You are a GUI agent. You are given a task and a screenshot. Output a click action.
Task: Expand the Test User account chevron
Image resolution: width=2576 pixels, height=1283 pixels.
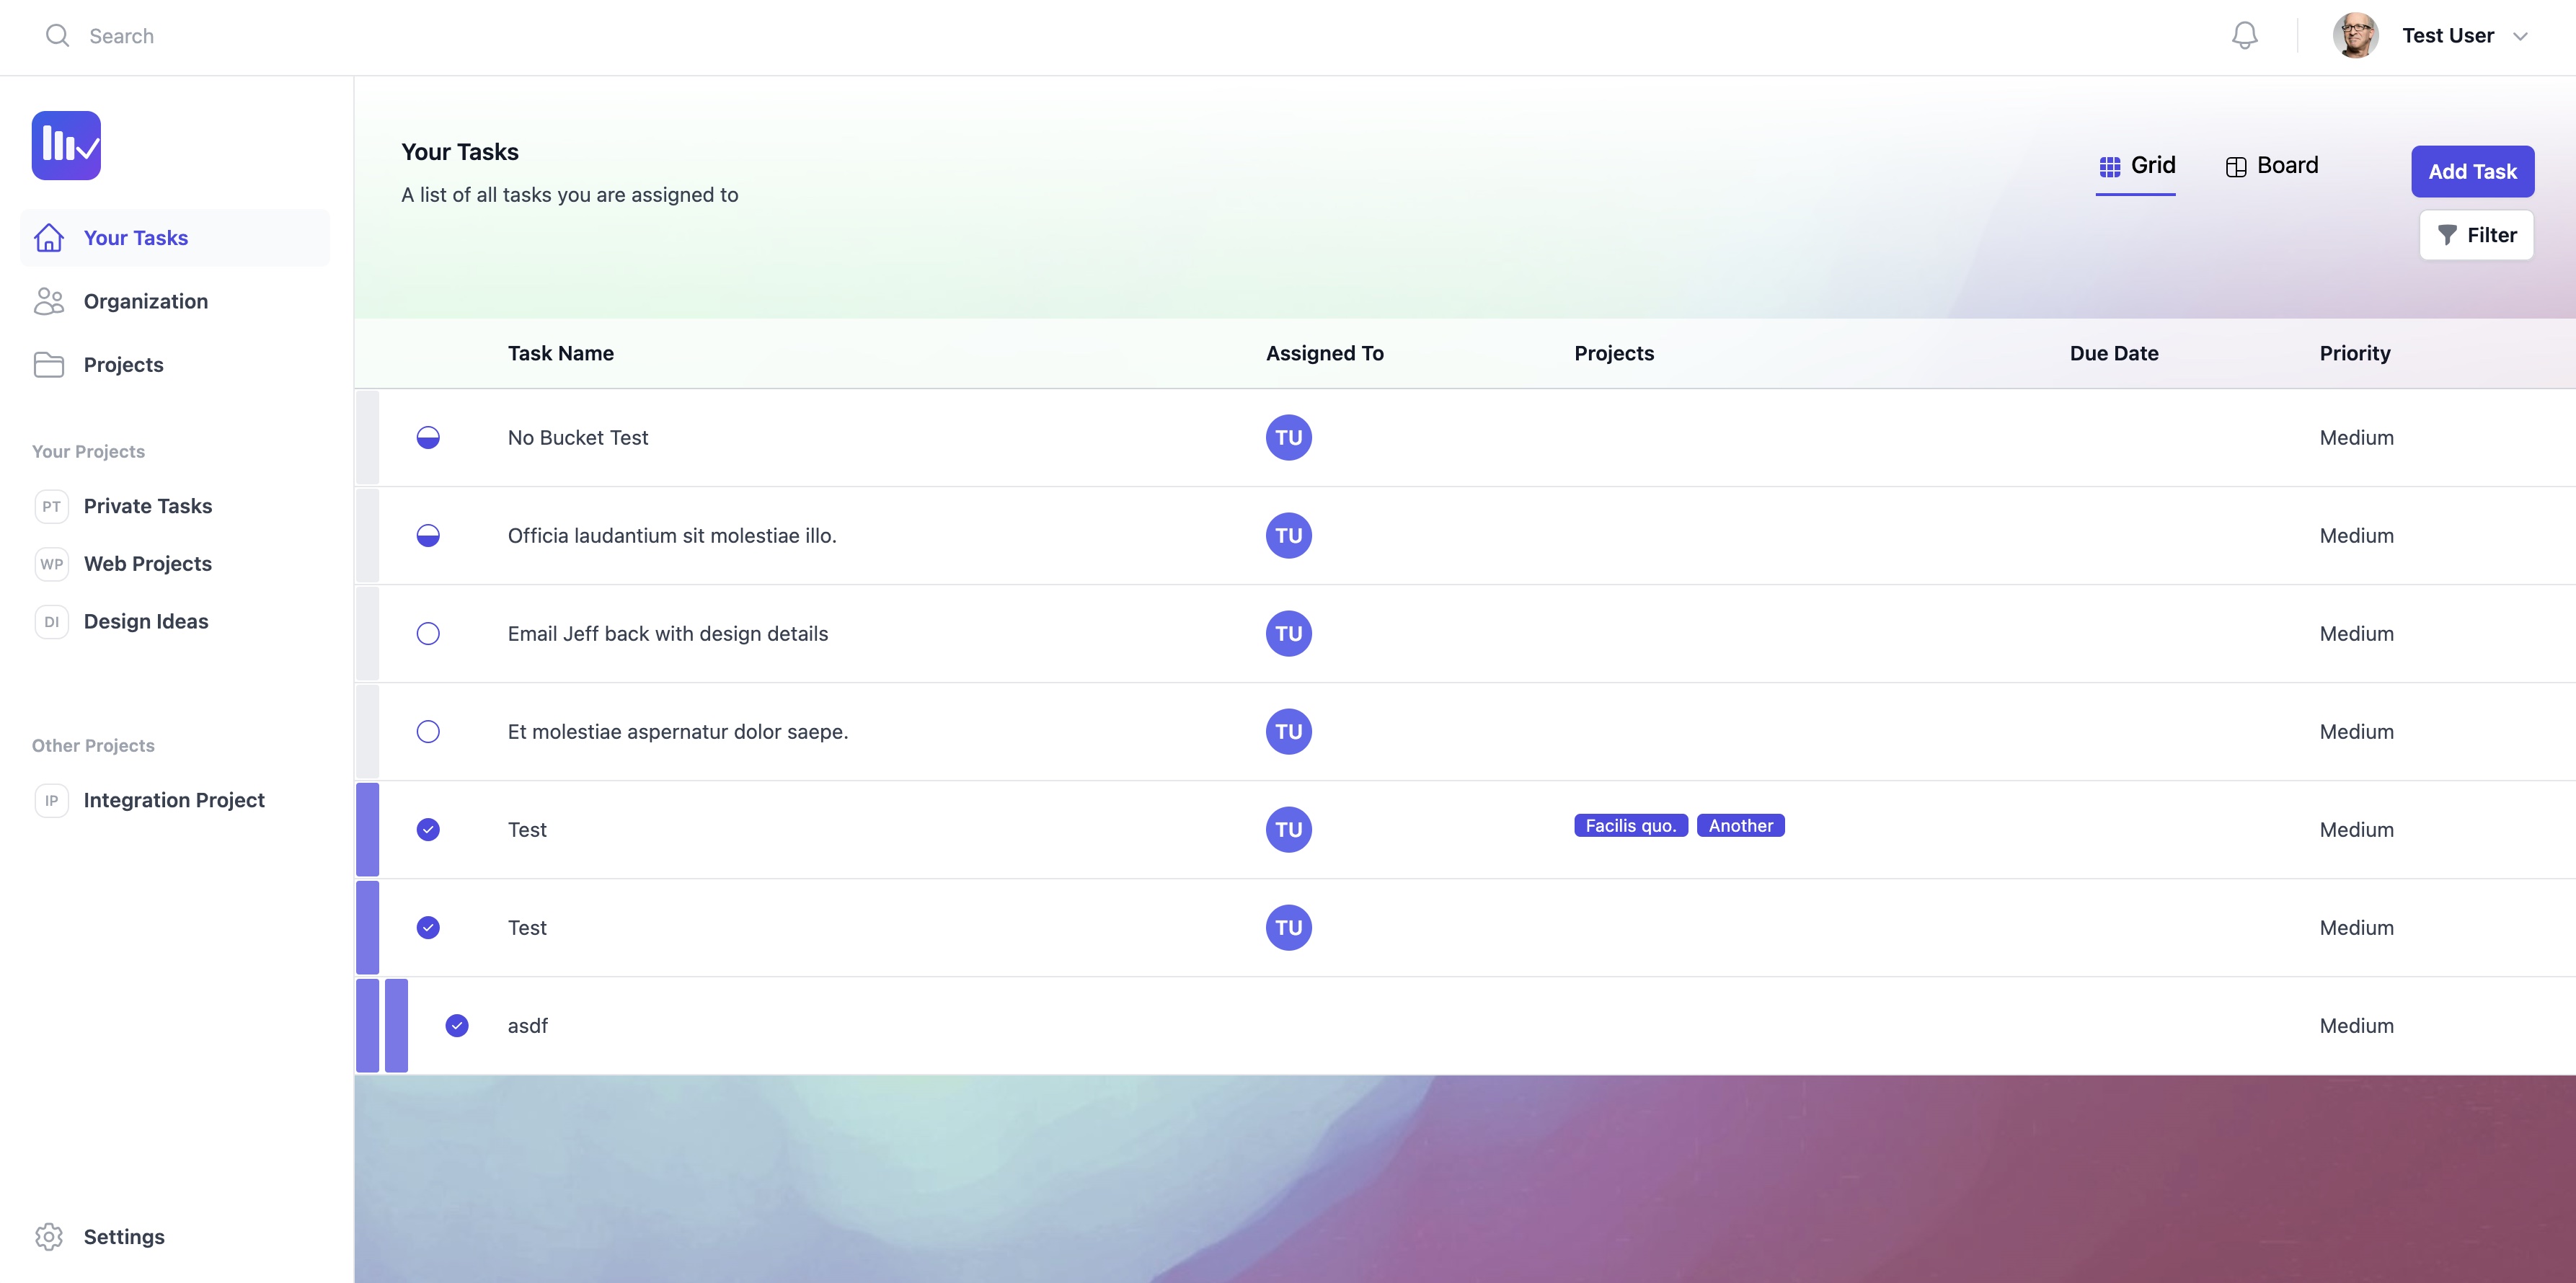[x=2520, y=37]
